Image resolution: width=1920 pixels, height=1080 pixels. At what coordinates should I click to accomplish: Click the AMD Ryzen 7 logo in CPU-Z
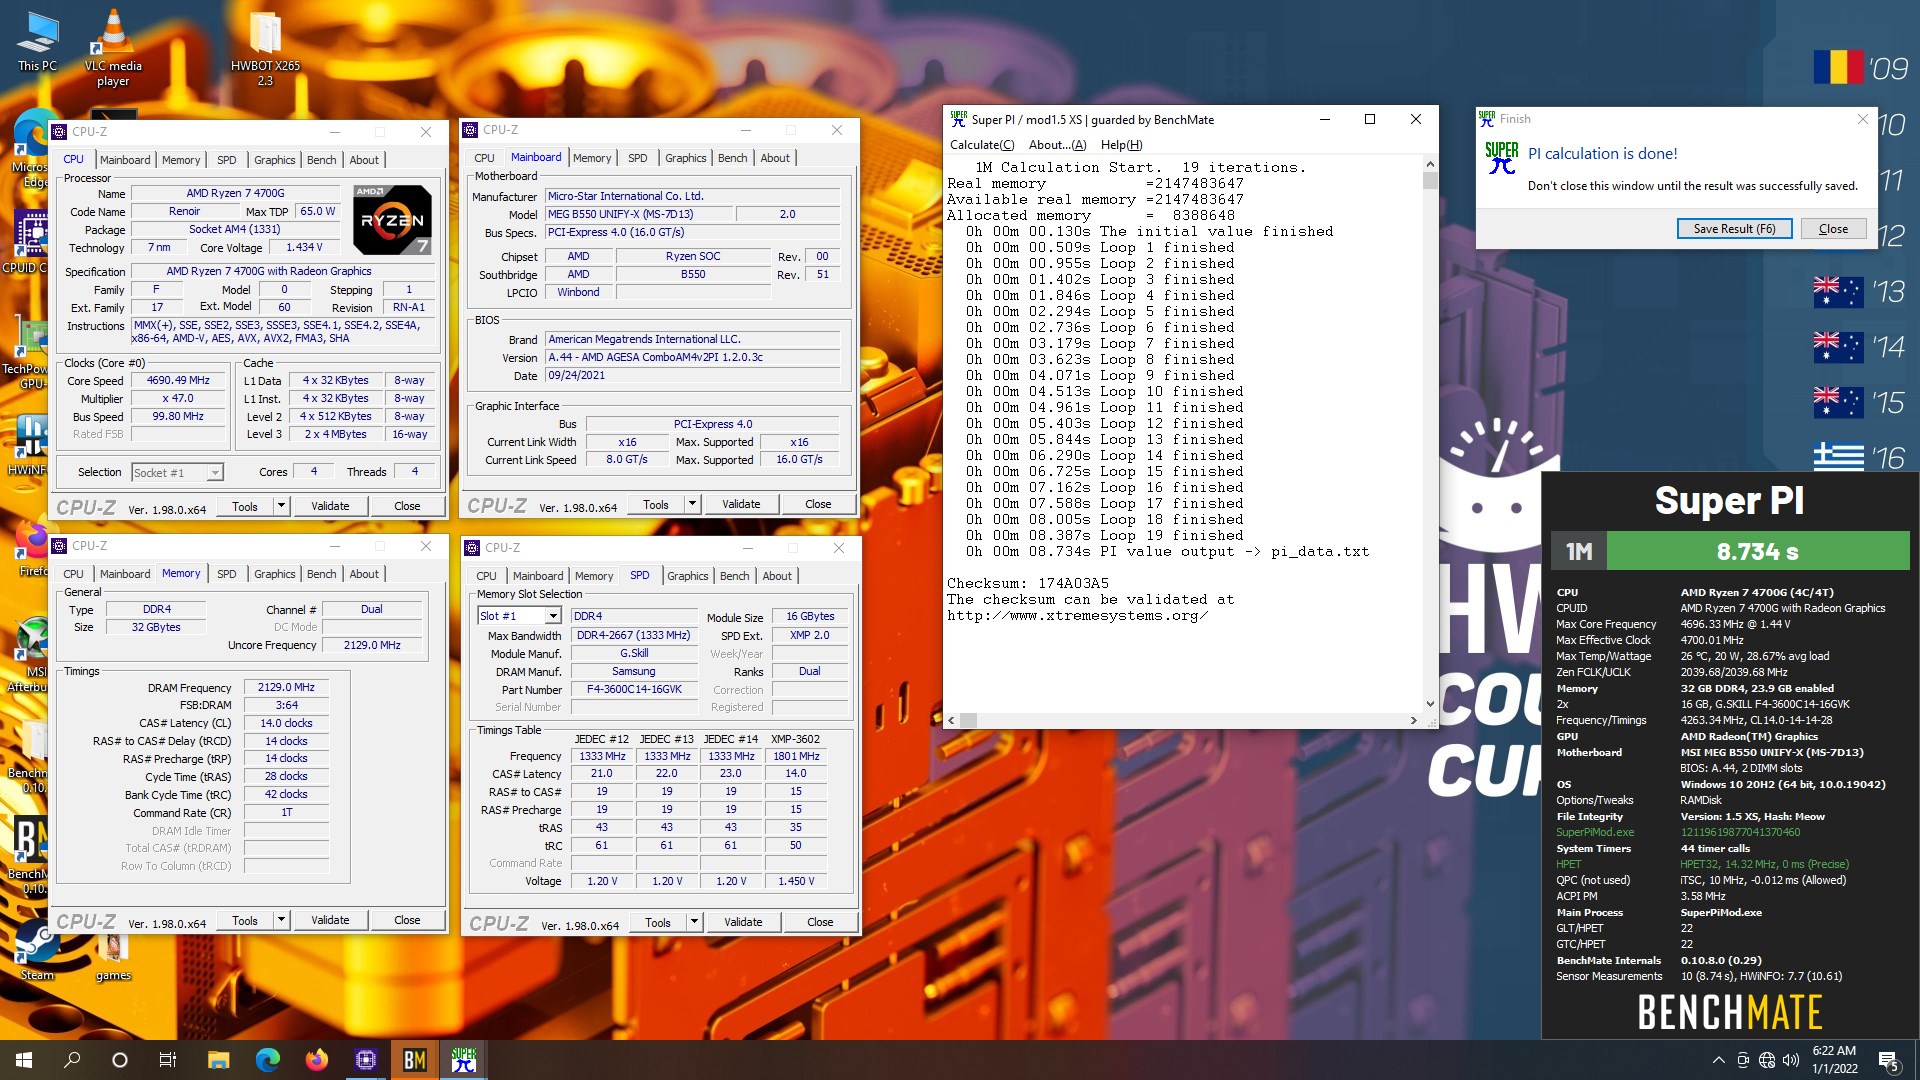point(392,219)
